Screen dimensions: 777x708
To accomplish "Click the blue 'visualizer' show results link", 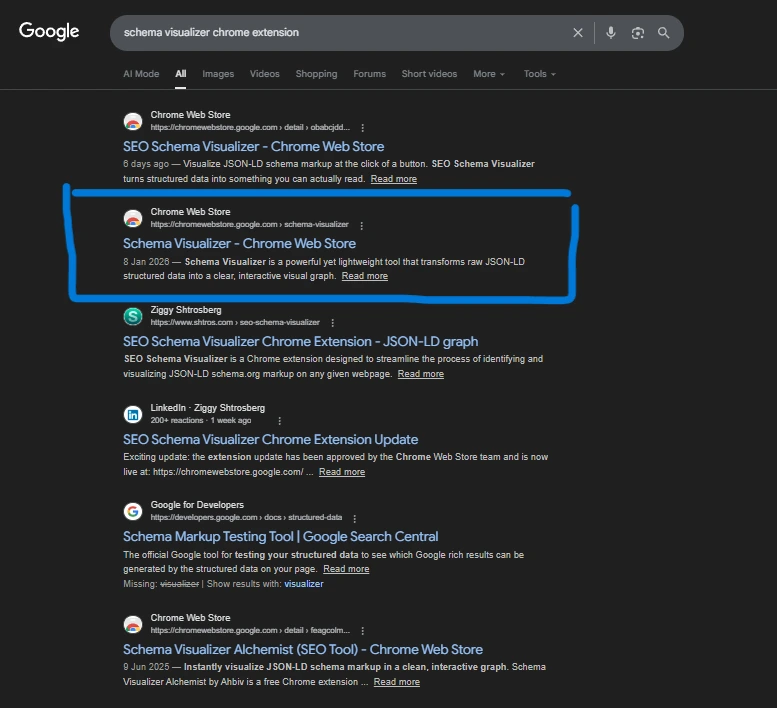I will pyautogui.click(x=304, y=584).
